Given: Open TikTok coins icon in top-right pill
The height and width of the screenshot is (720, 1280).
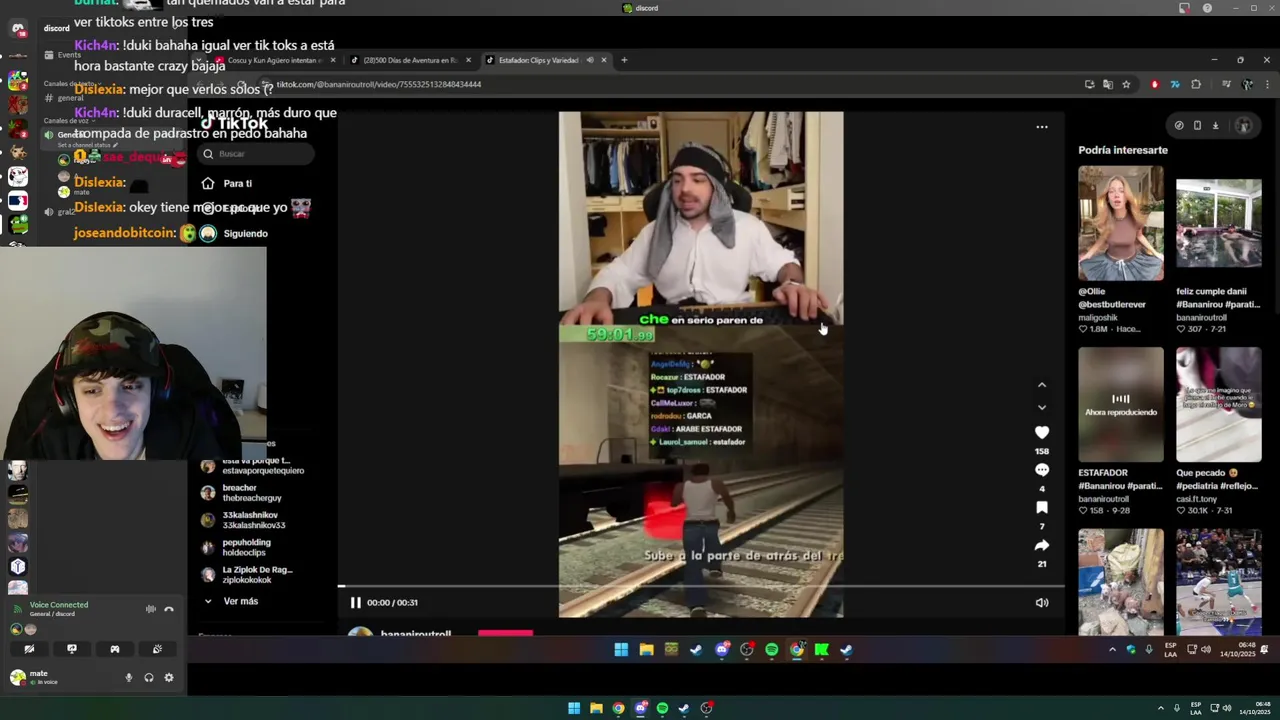Looking at the screenshot, I should (x=1179, y=126).
